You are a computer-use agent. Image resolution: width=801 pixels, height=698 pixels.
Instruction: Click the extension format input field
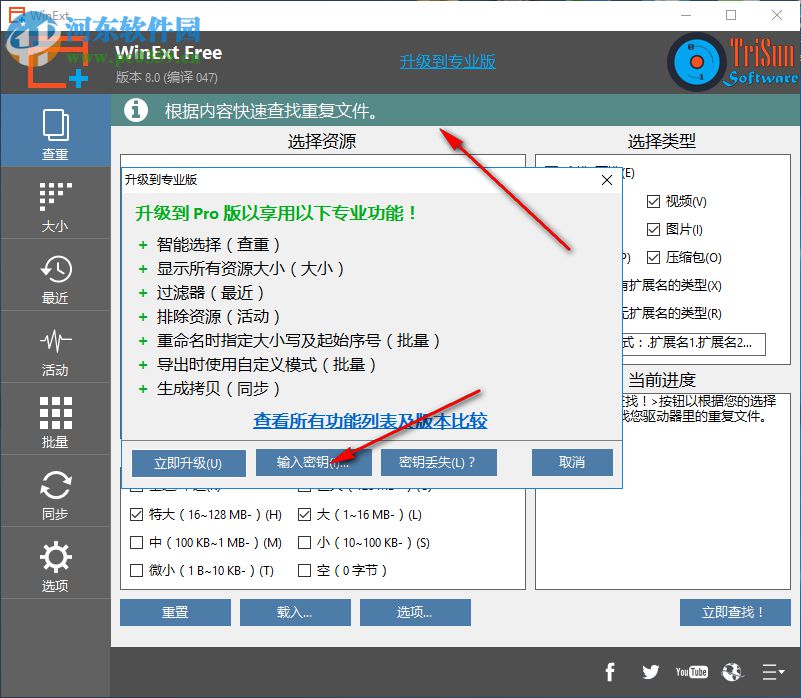(x=692, y=344)
